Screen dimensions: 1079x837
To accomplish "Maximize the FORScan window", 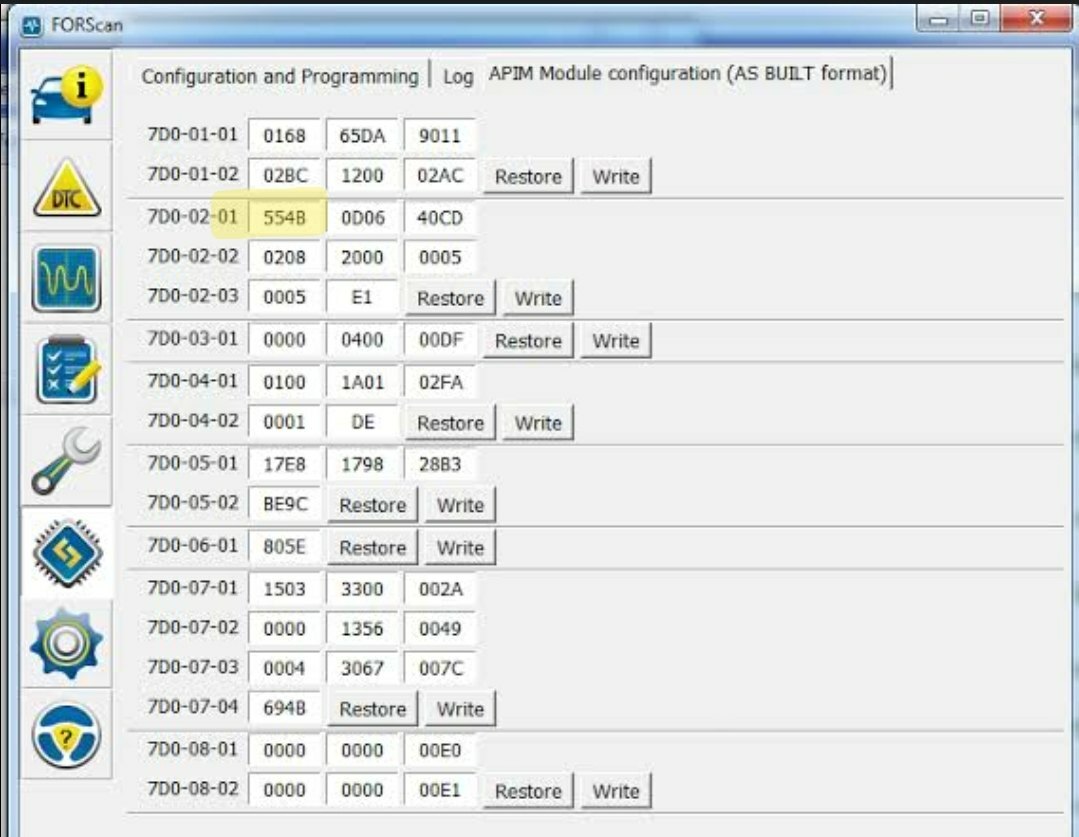I will (x=980, y=18).
